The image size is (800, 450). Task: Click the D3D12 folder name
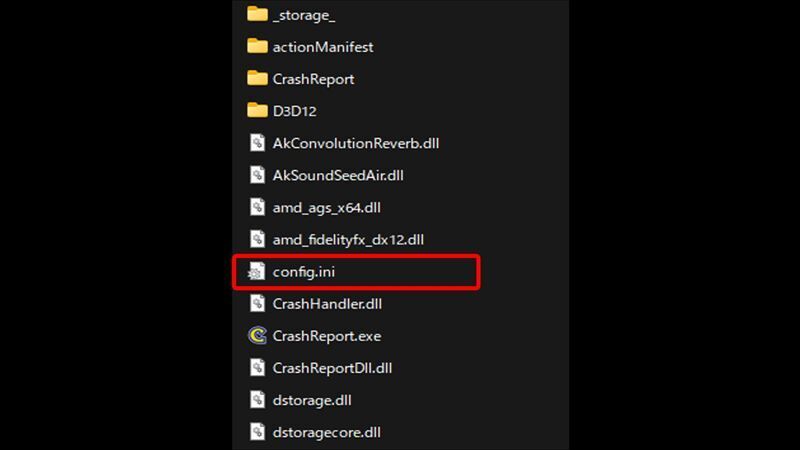(294, 111)
